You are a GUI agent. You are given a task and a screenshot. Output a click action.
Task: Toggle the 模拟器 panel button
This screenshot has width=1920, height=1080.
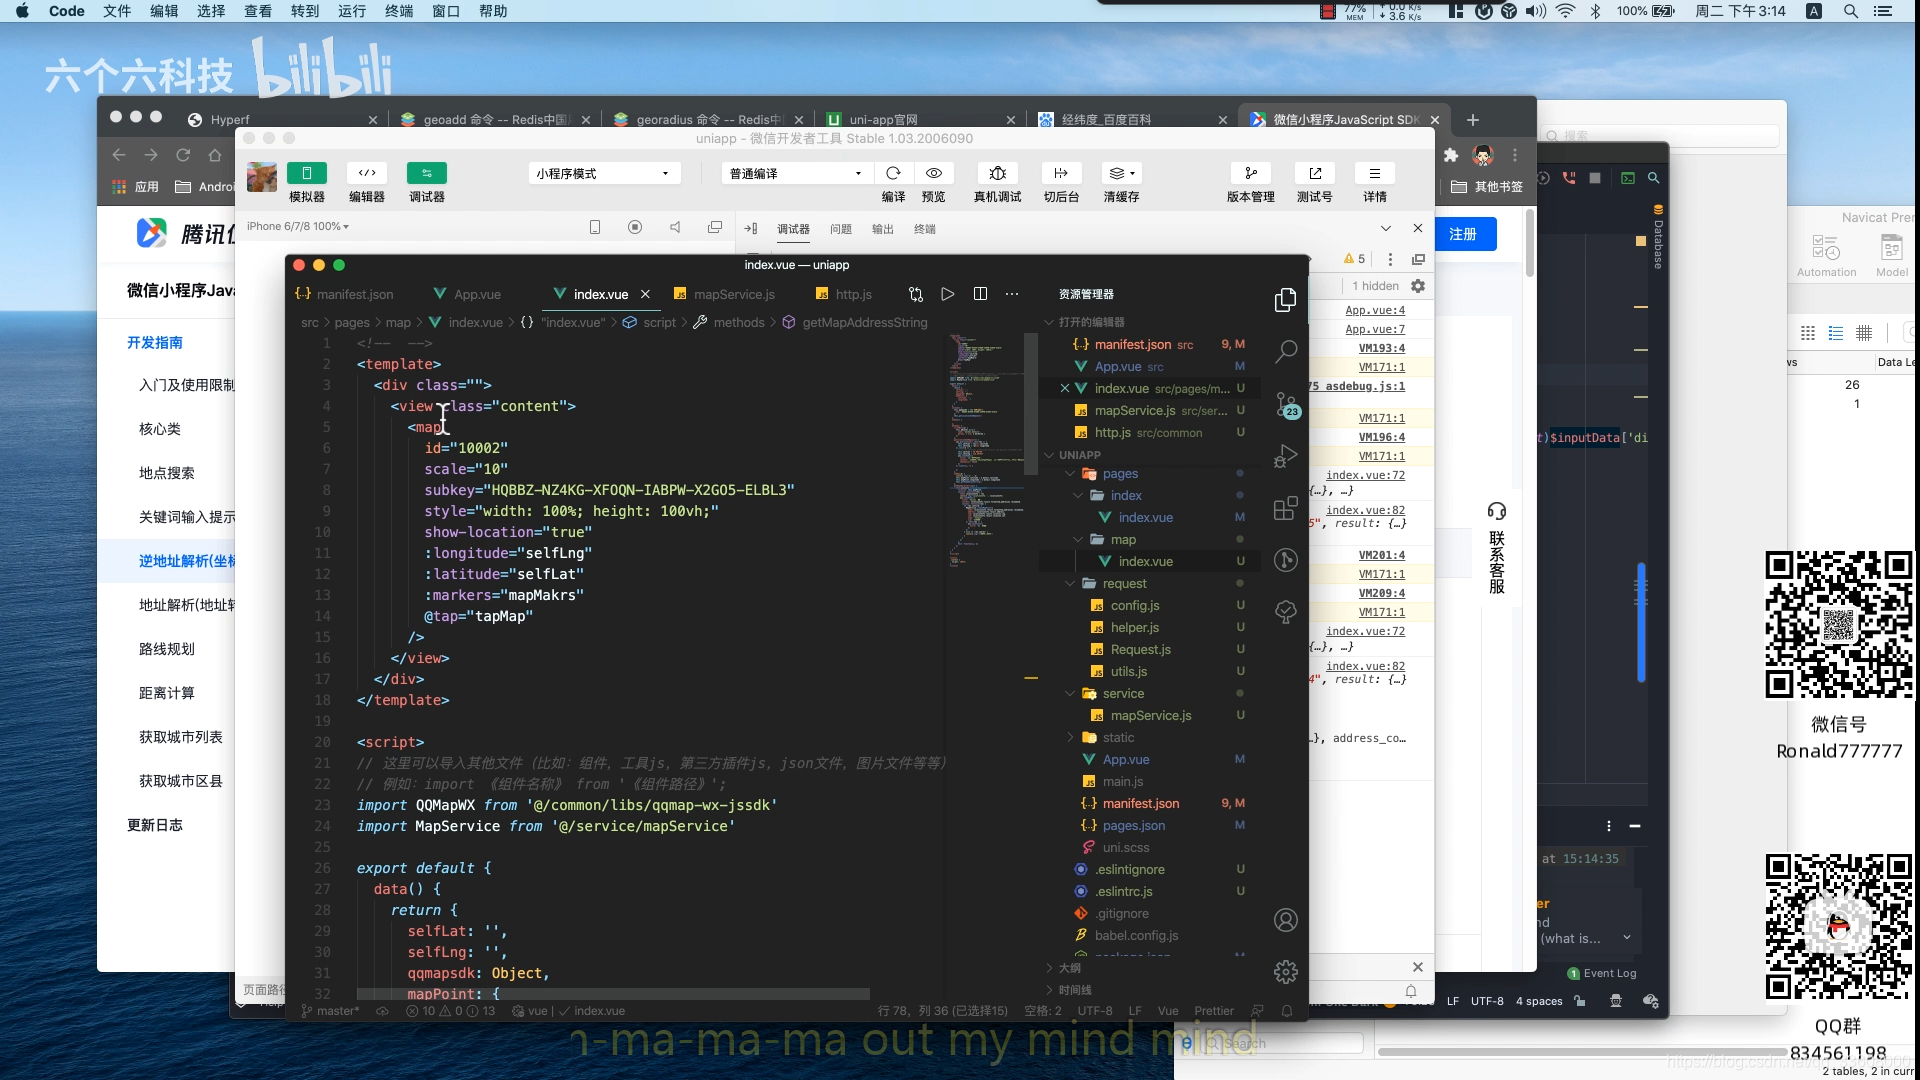click(306, 173)
